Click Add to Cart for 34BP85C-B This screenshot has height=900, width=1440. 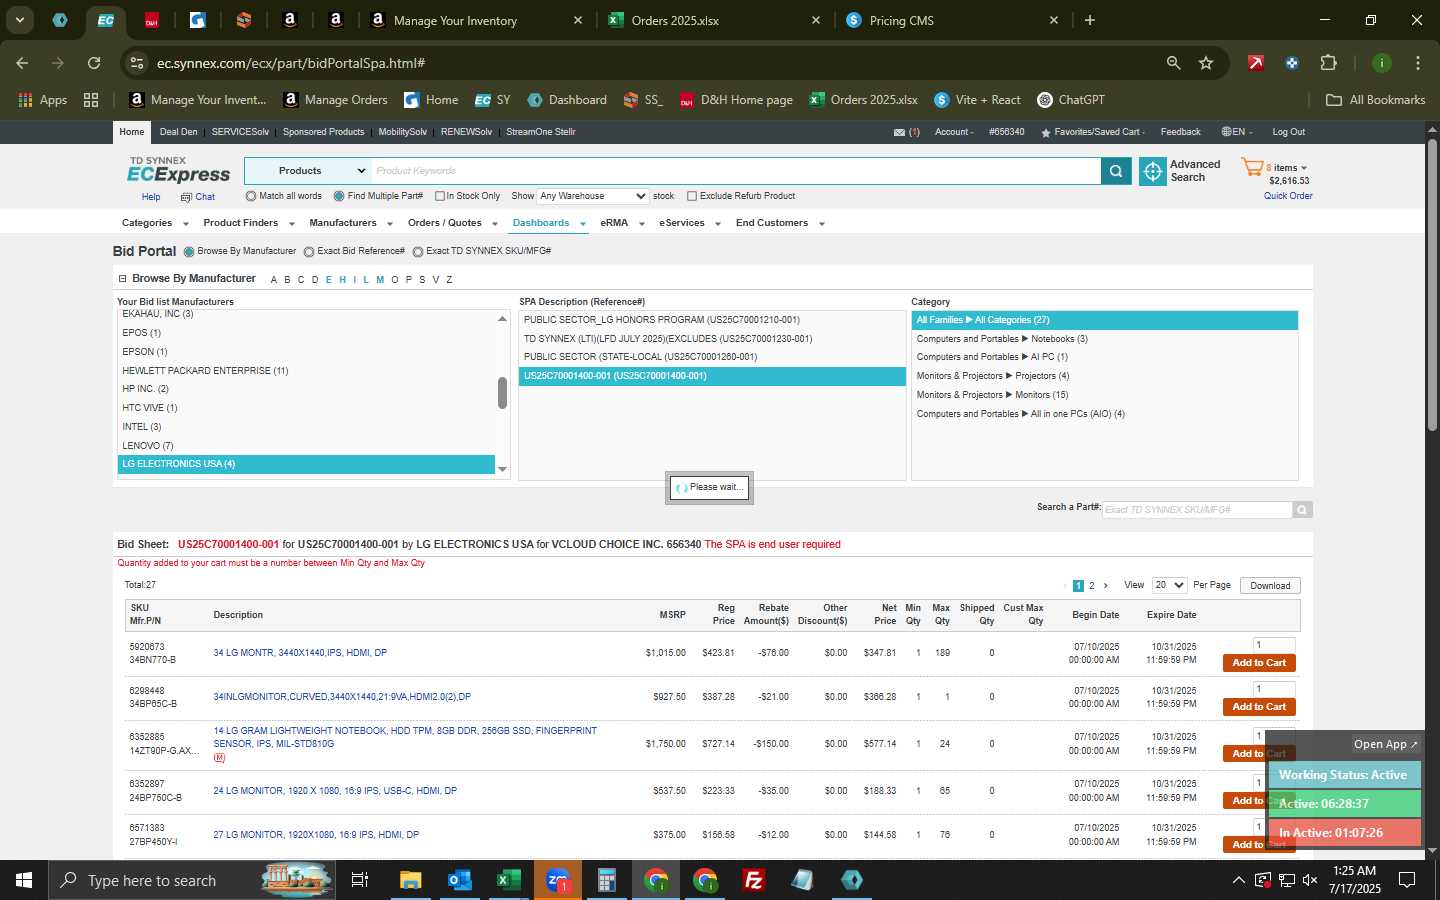(1259, 707)
